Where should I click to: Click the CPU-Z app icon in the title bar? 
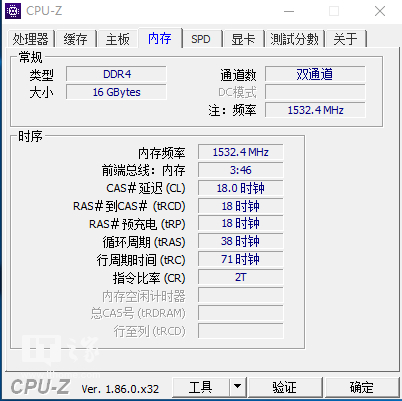pos(13,11)
